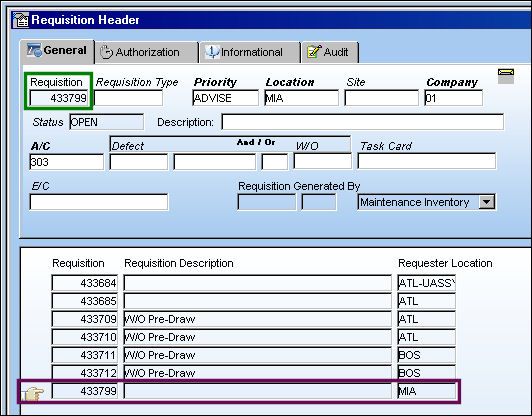Select requisition 433712 in the list
This screenshot has height=416, width=532.
[84, 373]
